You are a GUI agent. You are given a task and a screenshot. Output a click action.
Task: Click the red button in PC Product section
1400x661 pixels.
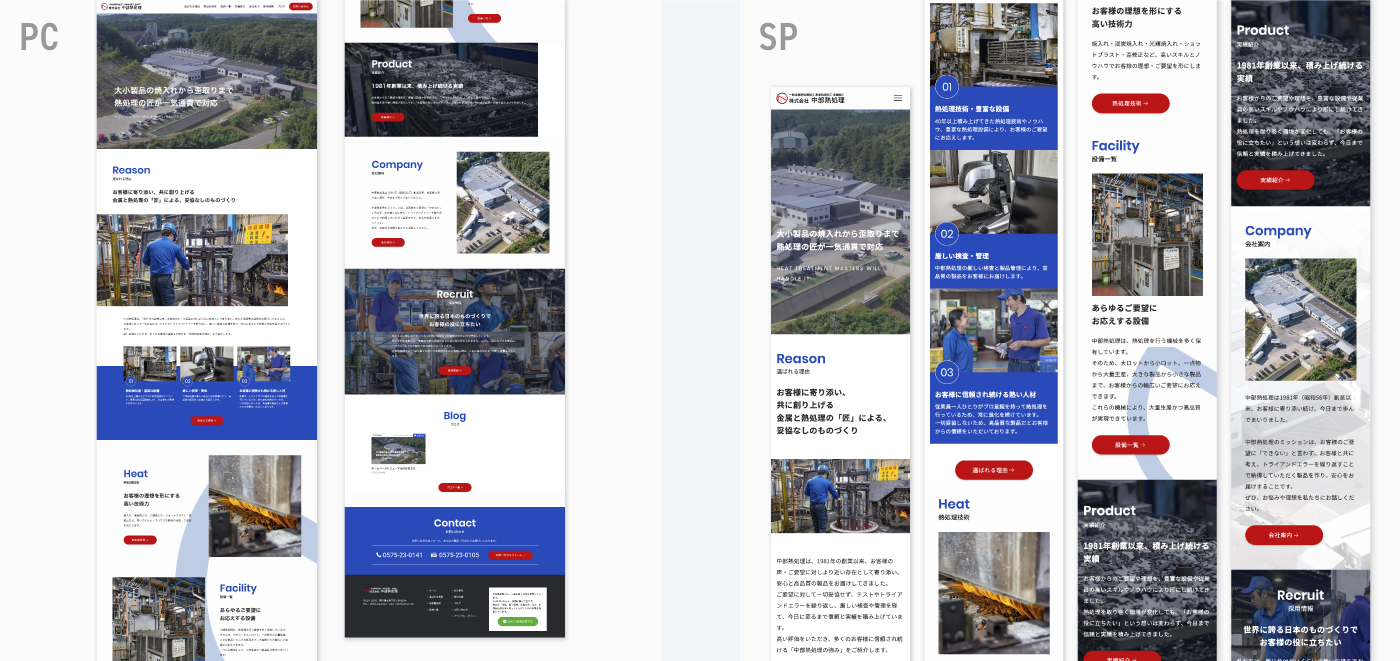(388, 117)
